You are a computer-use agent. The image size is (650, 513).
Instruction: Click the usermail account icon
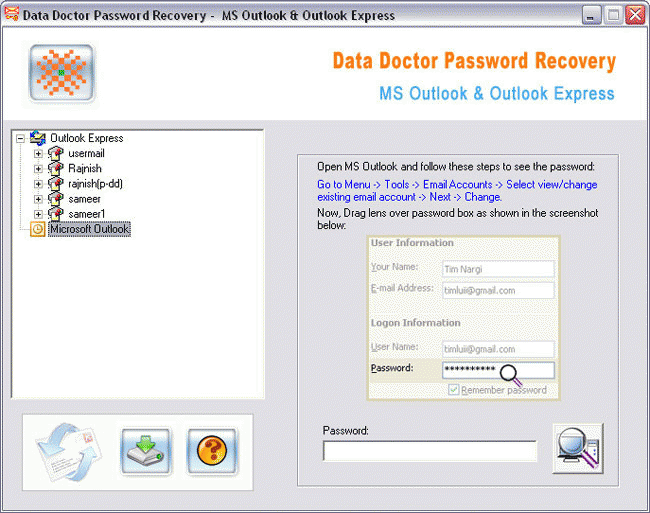(x=55, y=153)
